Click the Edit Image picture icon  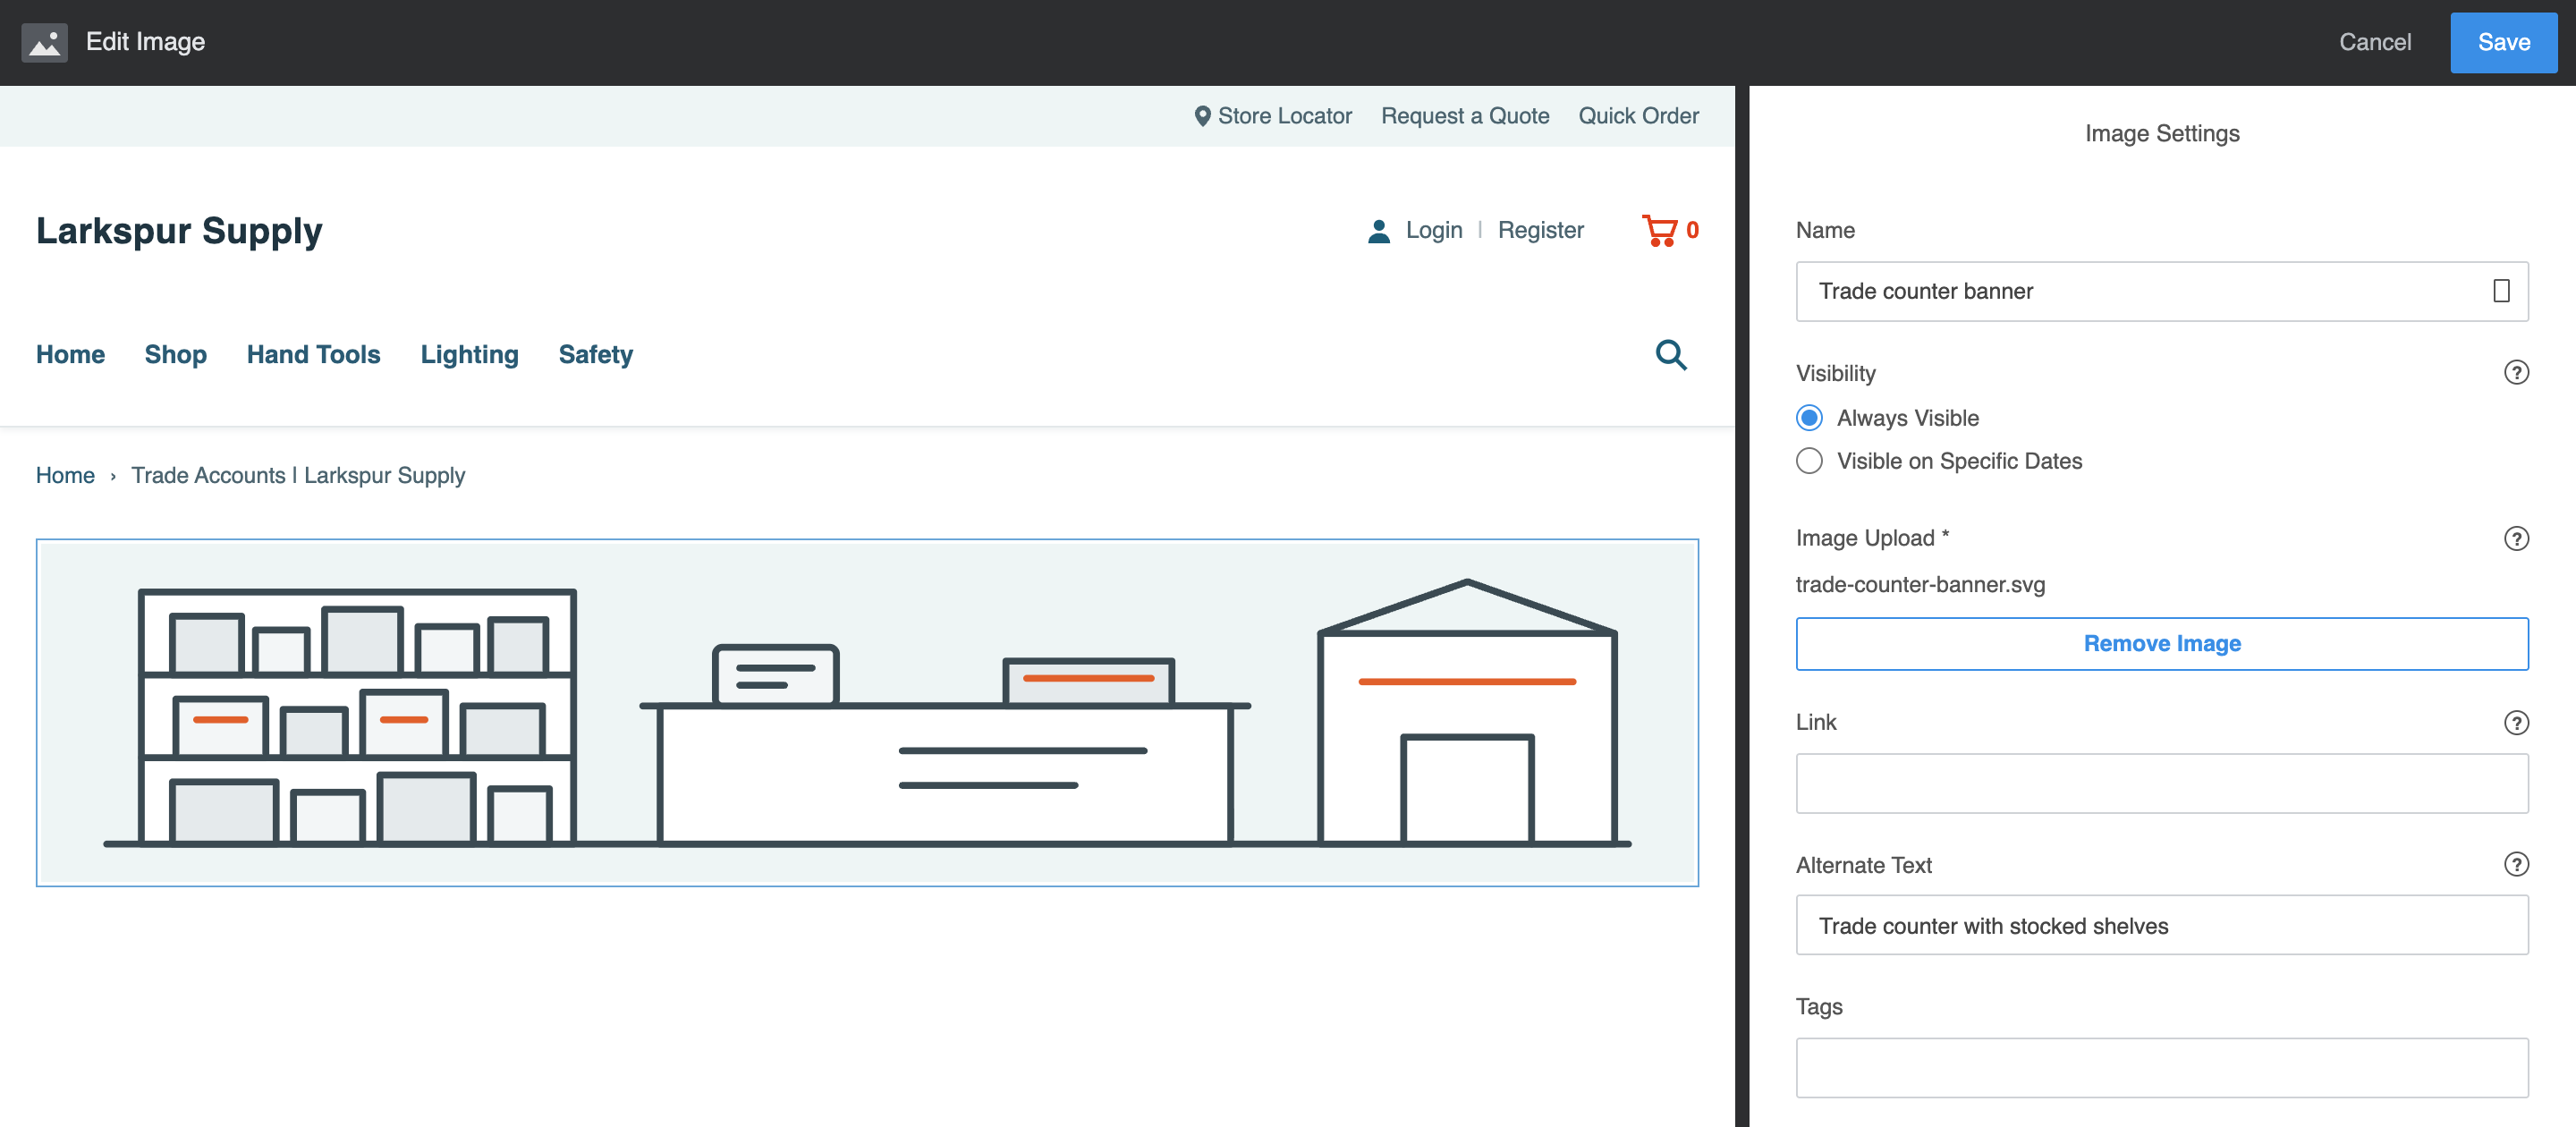[44, 42]
